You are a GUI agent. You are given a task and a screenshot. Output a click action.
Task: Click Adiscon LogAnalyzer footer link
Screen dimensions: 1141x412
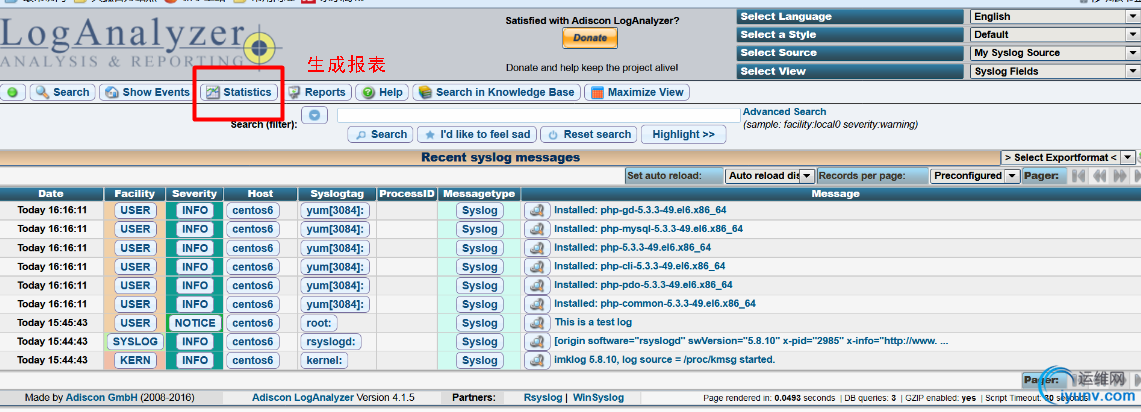(303, 397)
